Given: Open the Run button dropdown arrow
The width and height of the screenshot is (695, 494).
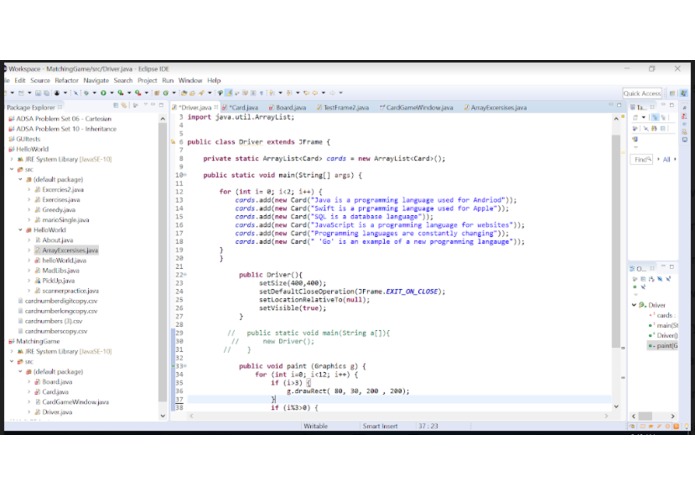Looking at the screenshot, I should [x=112, y=93].
